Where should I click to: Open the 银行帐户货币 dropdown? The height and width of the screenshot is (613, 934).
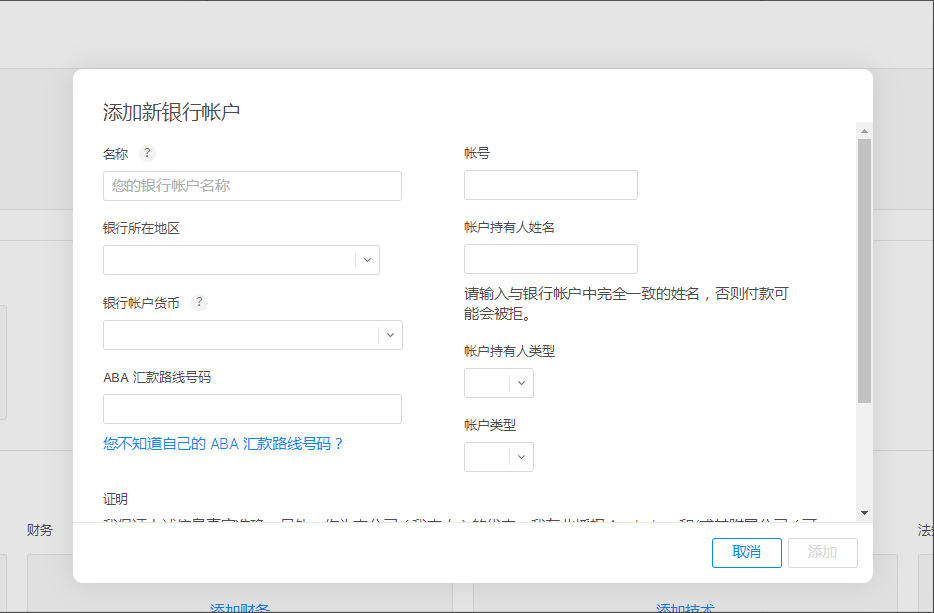(x=253, y=335)
